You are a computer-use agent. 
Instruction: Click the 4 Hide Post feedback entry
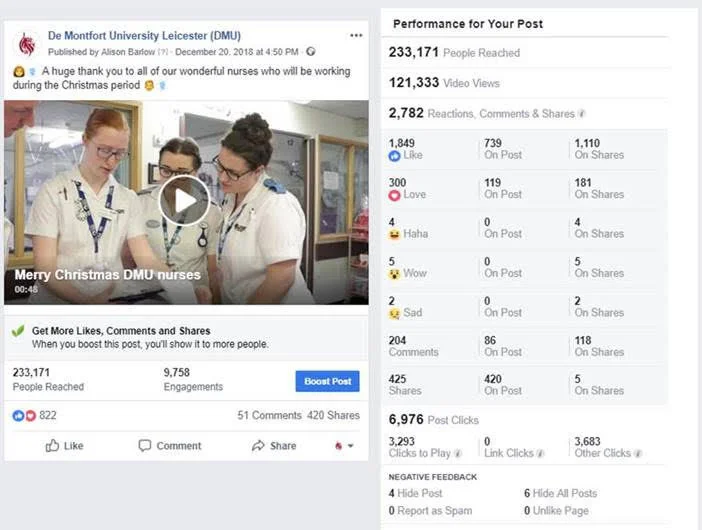415,493
